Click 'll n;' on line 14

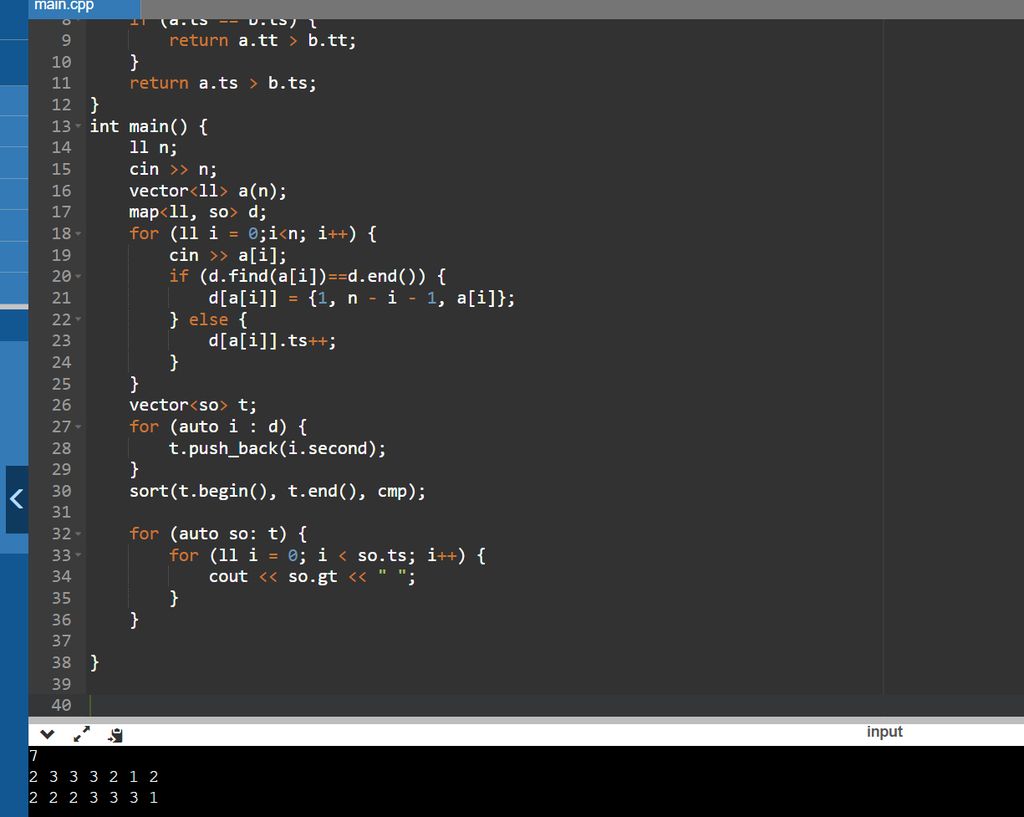click(x=153, y=148)
